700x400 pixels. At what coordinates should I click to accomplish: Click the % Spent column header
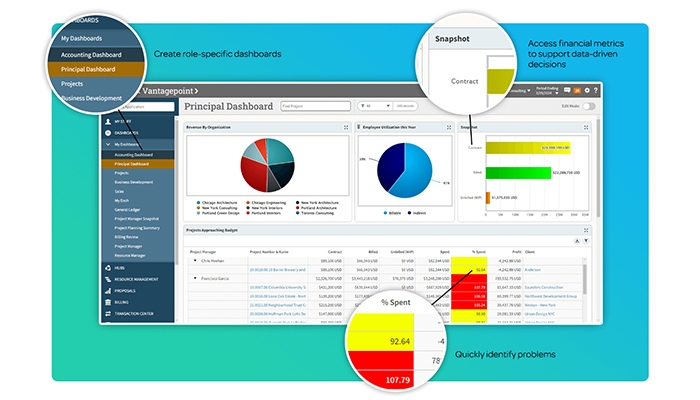pyautogui.click(x=479, y=252)
